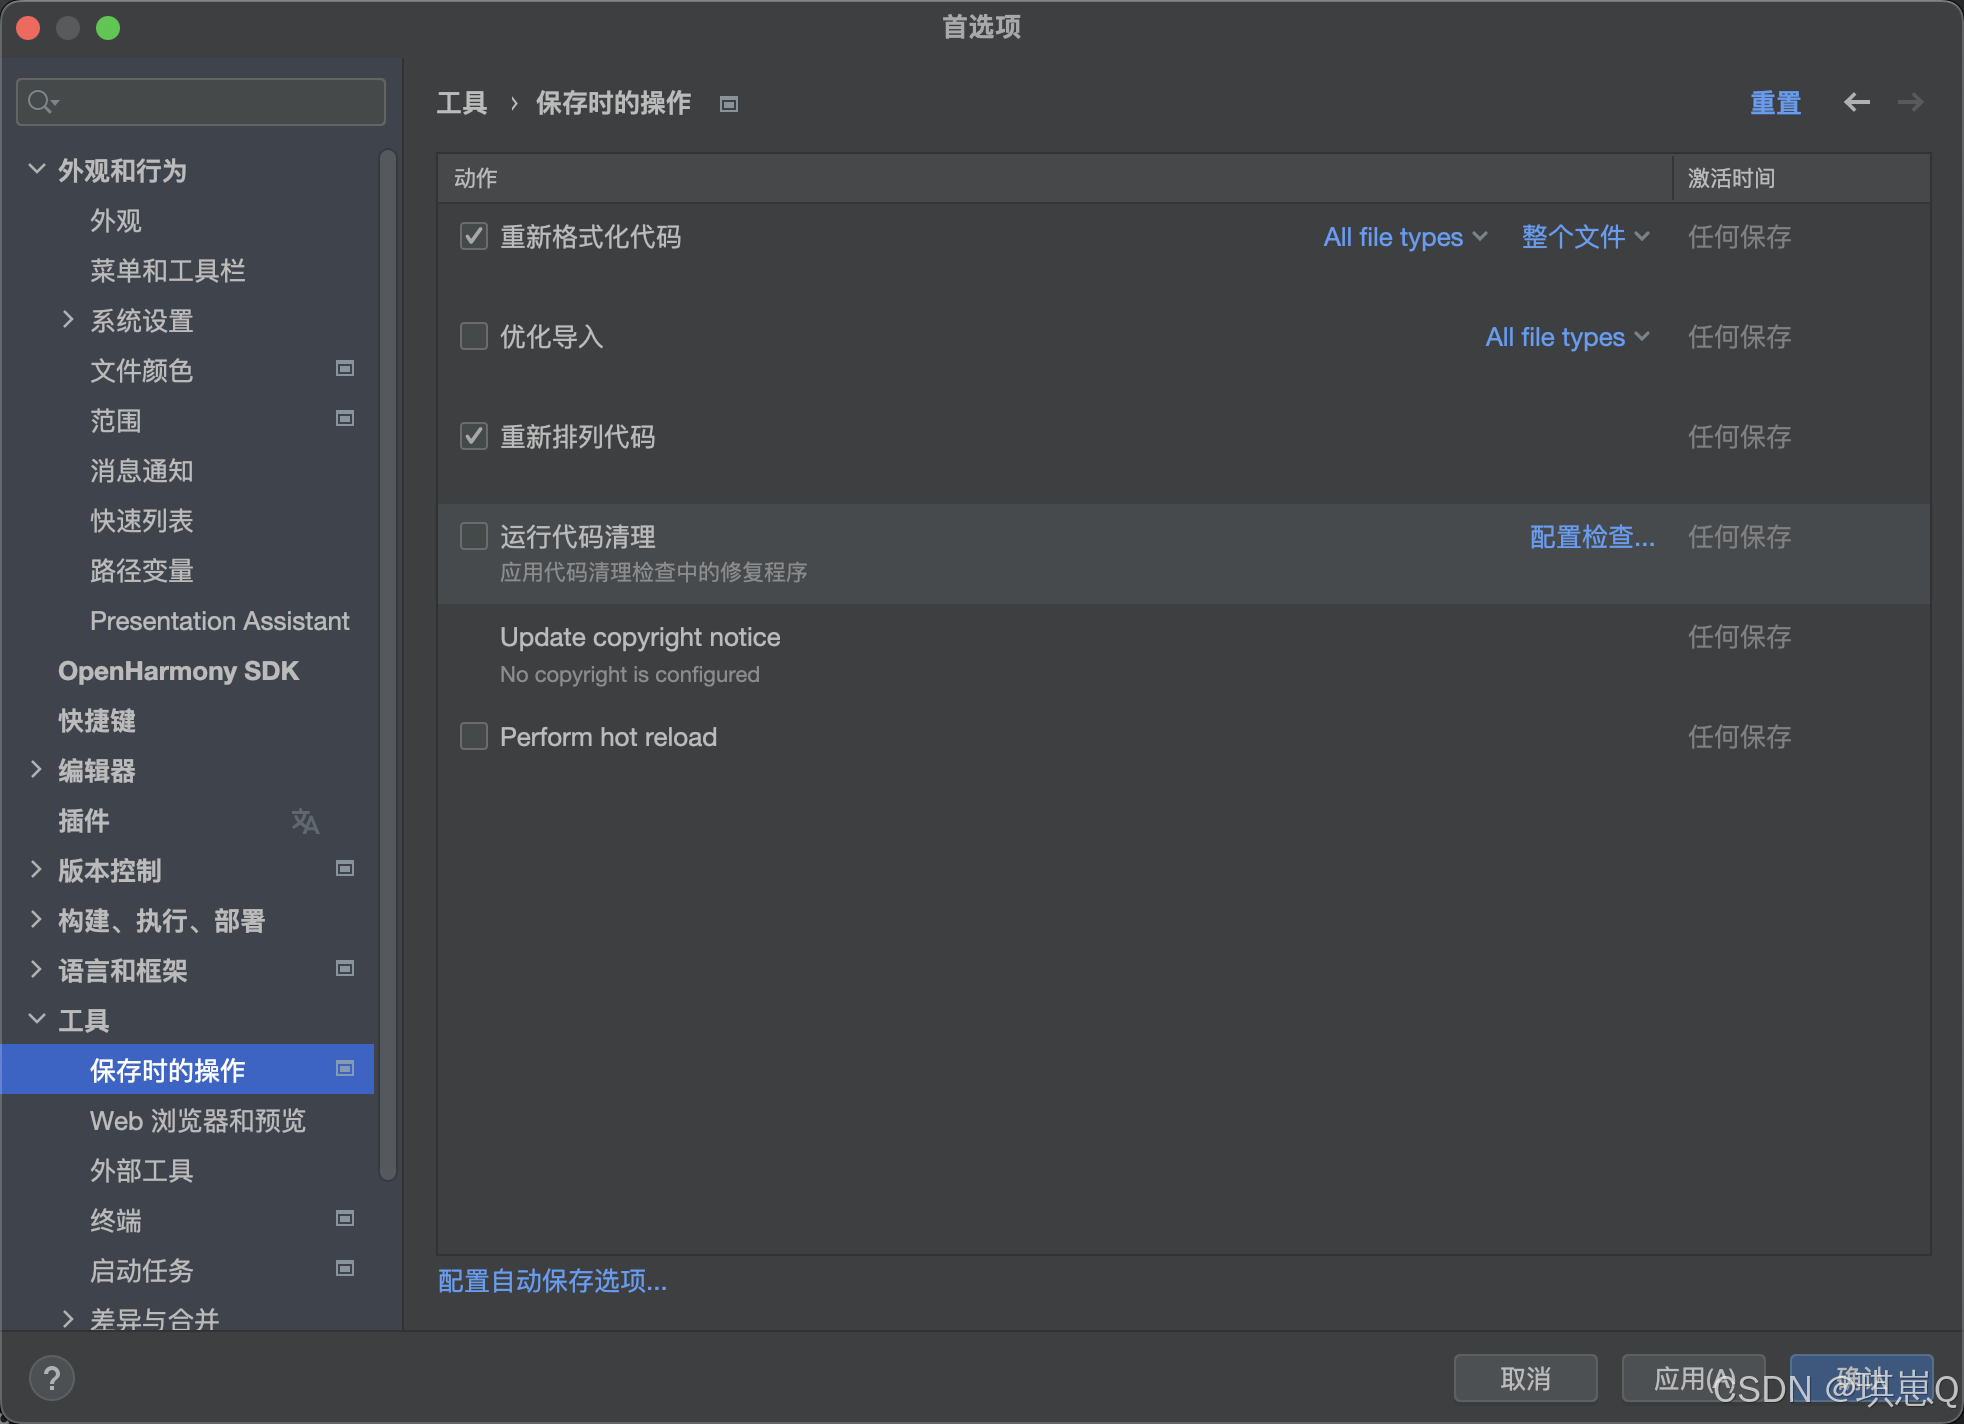Click the project-level icon beside 文件颜色
This screenshot has width=1964, height=1424.
345,369
